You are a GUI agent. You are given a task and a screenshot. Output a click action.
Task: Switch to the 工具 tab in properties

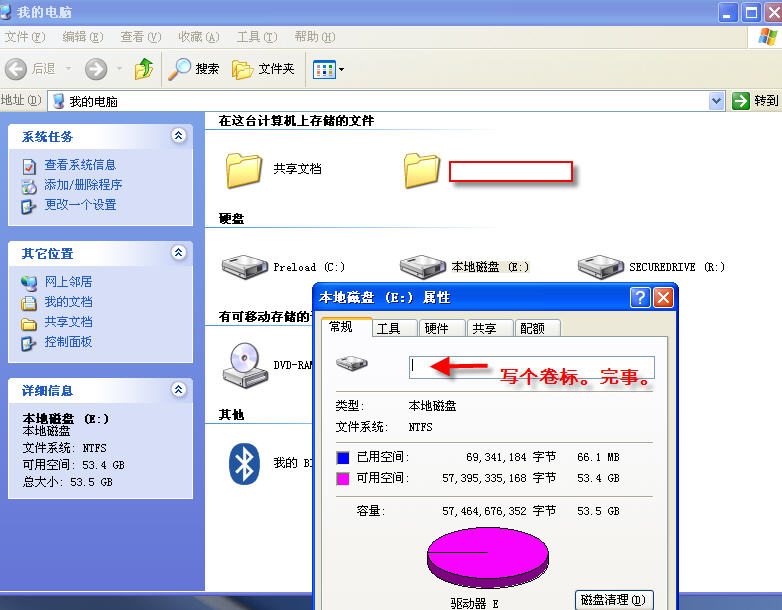[394, 328]
